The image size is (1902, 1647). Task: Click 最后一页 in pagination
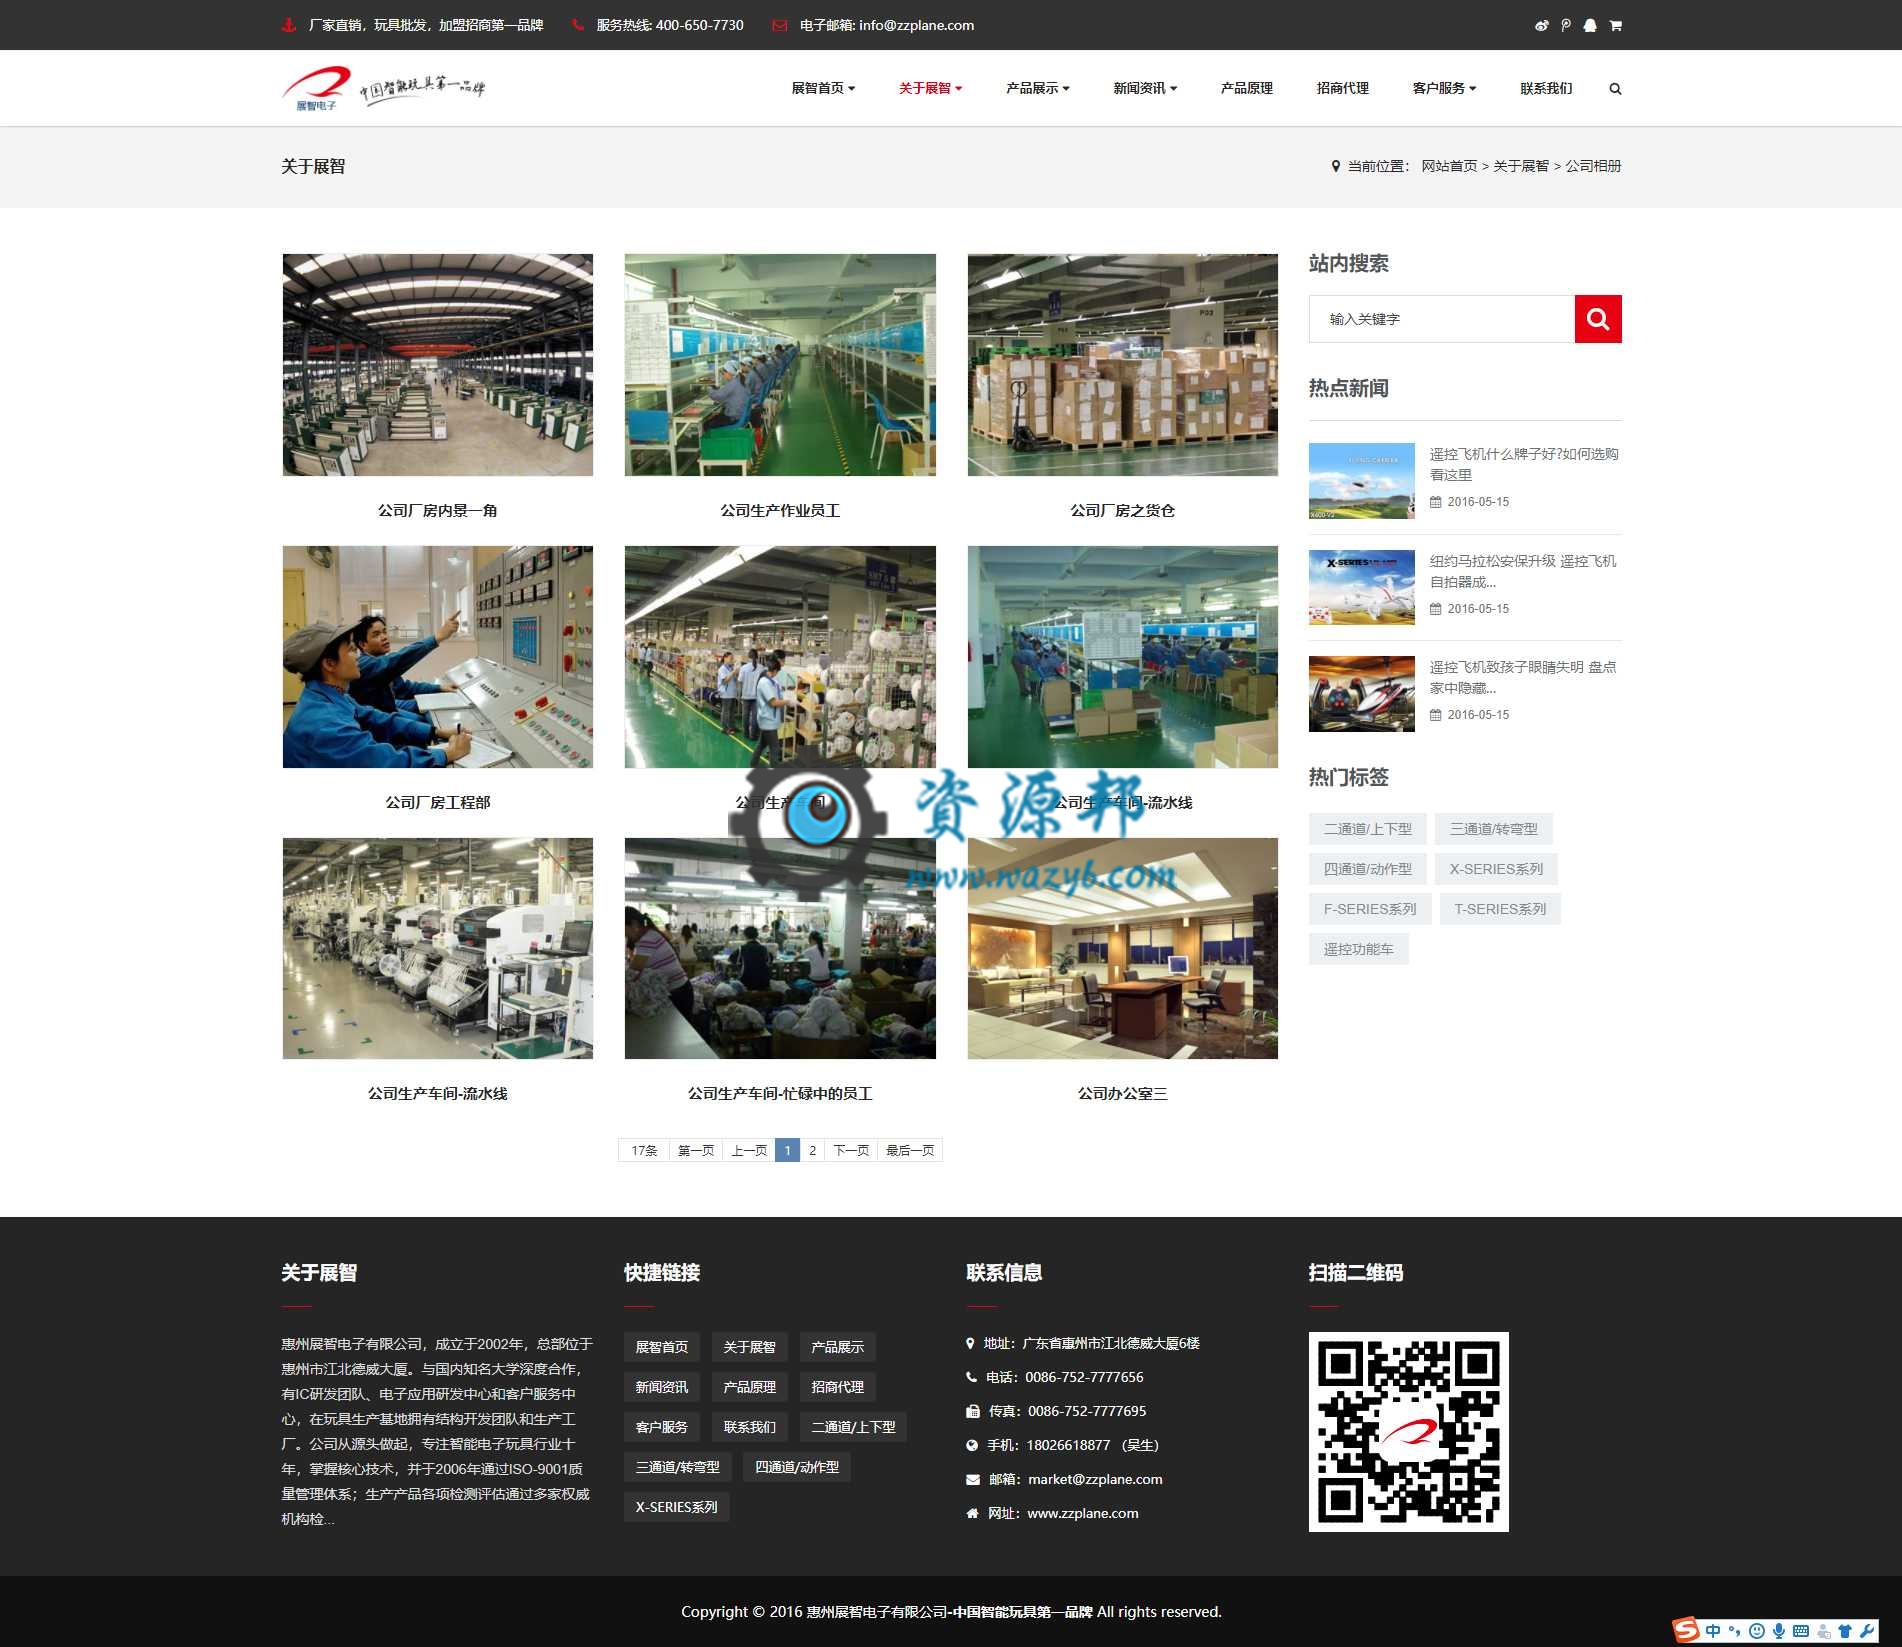(x=910, y=1150)
